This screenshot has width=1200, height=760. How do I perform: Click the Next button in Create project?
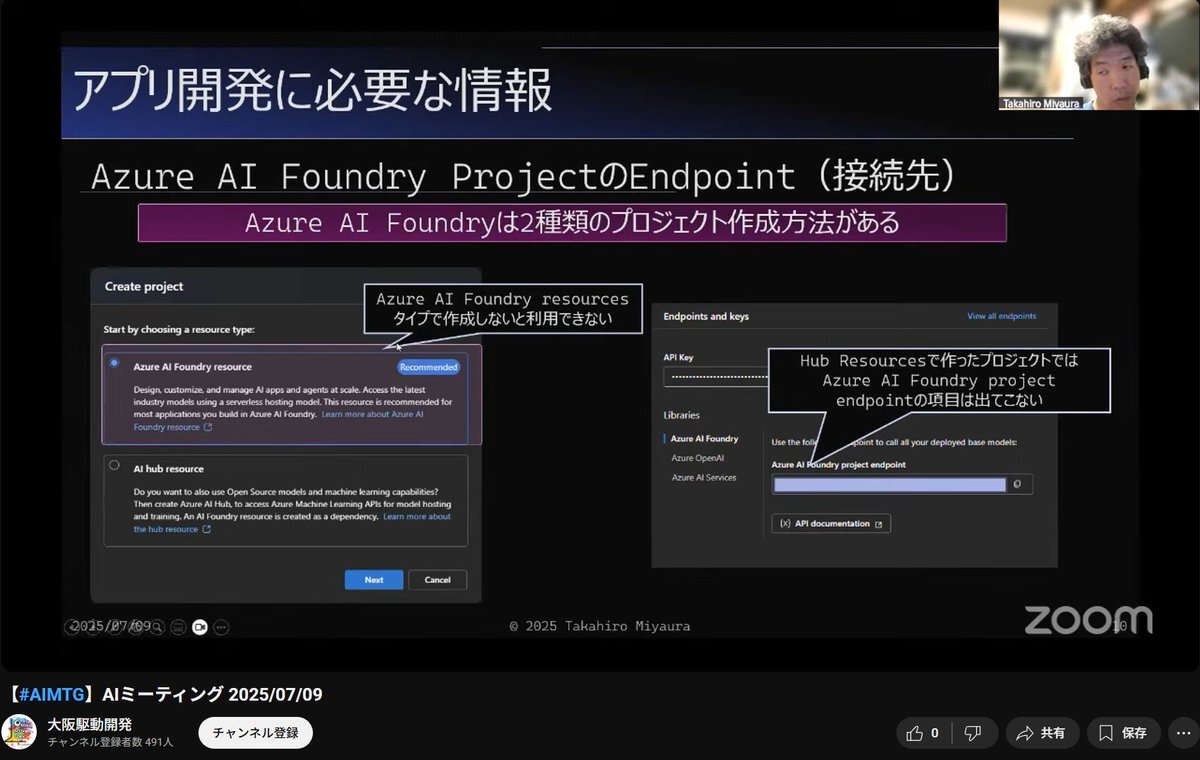click(374, 580)
